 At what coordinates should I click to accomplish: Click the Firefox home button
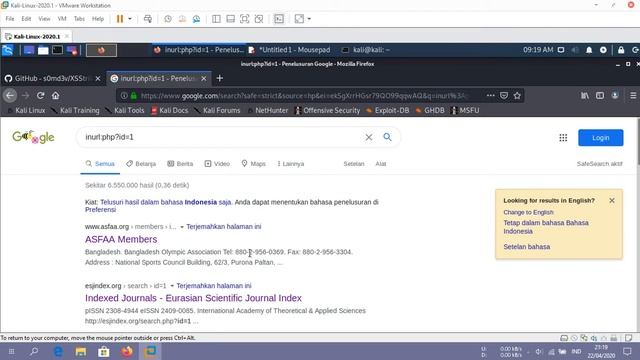tap(56, 96)
